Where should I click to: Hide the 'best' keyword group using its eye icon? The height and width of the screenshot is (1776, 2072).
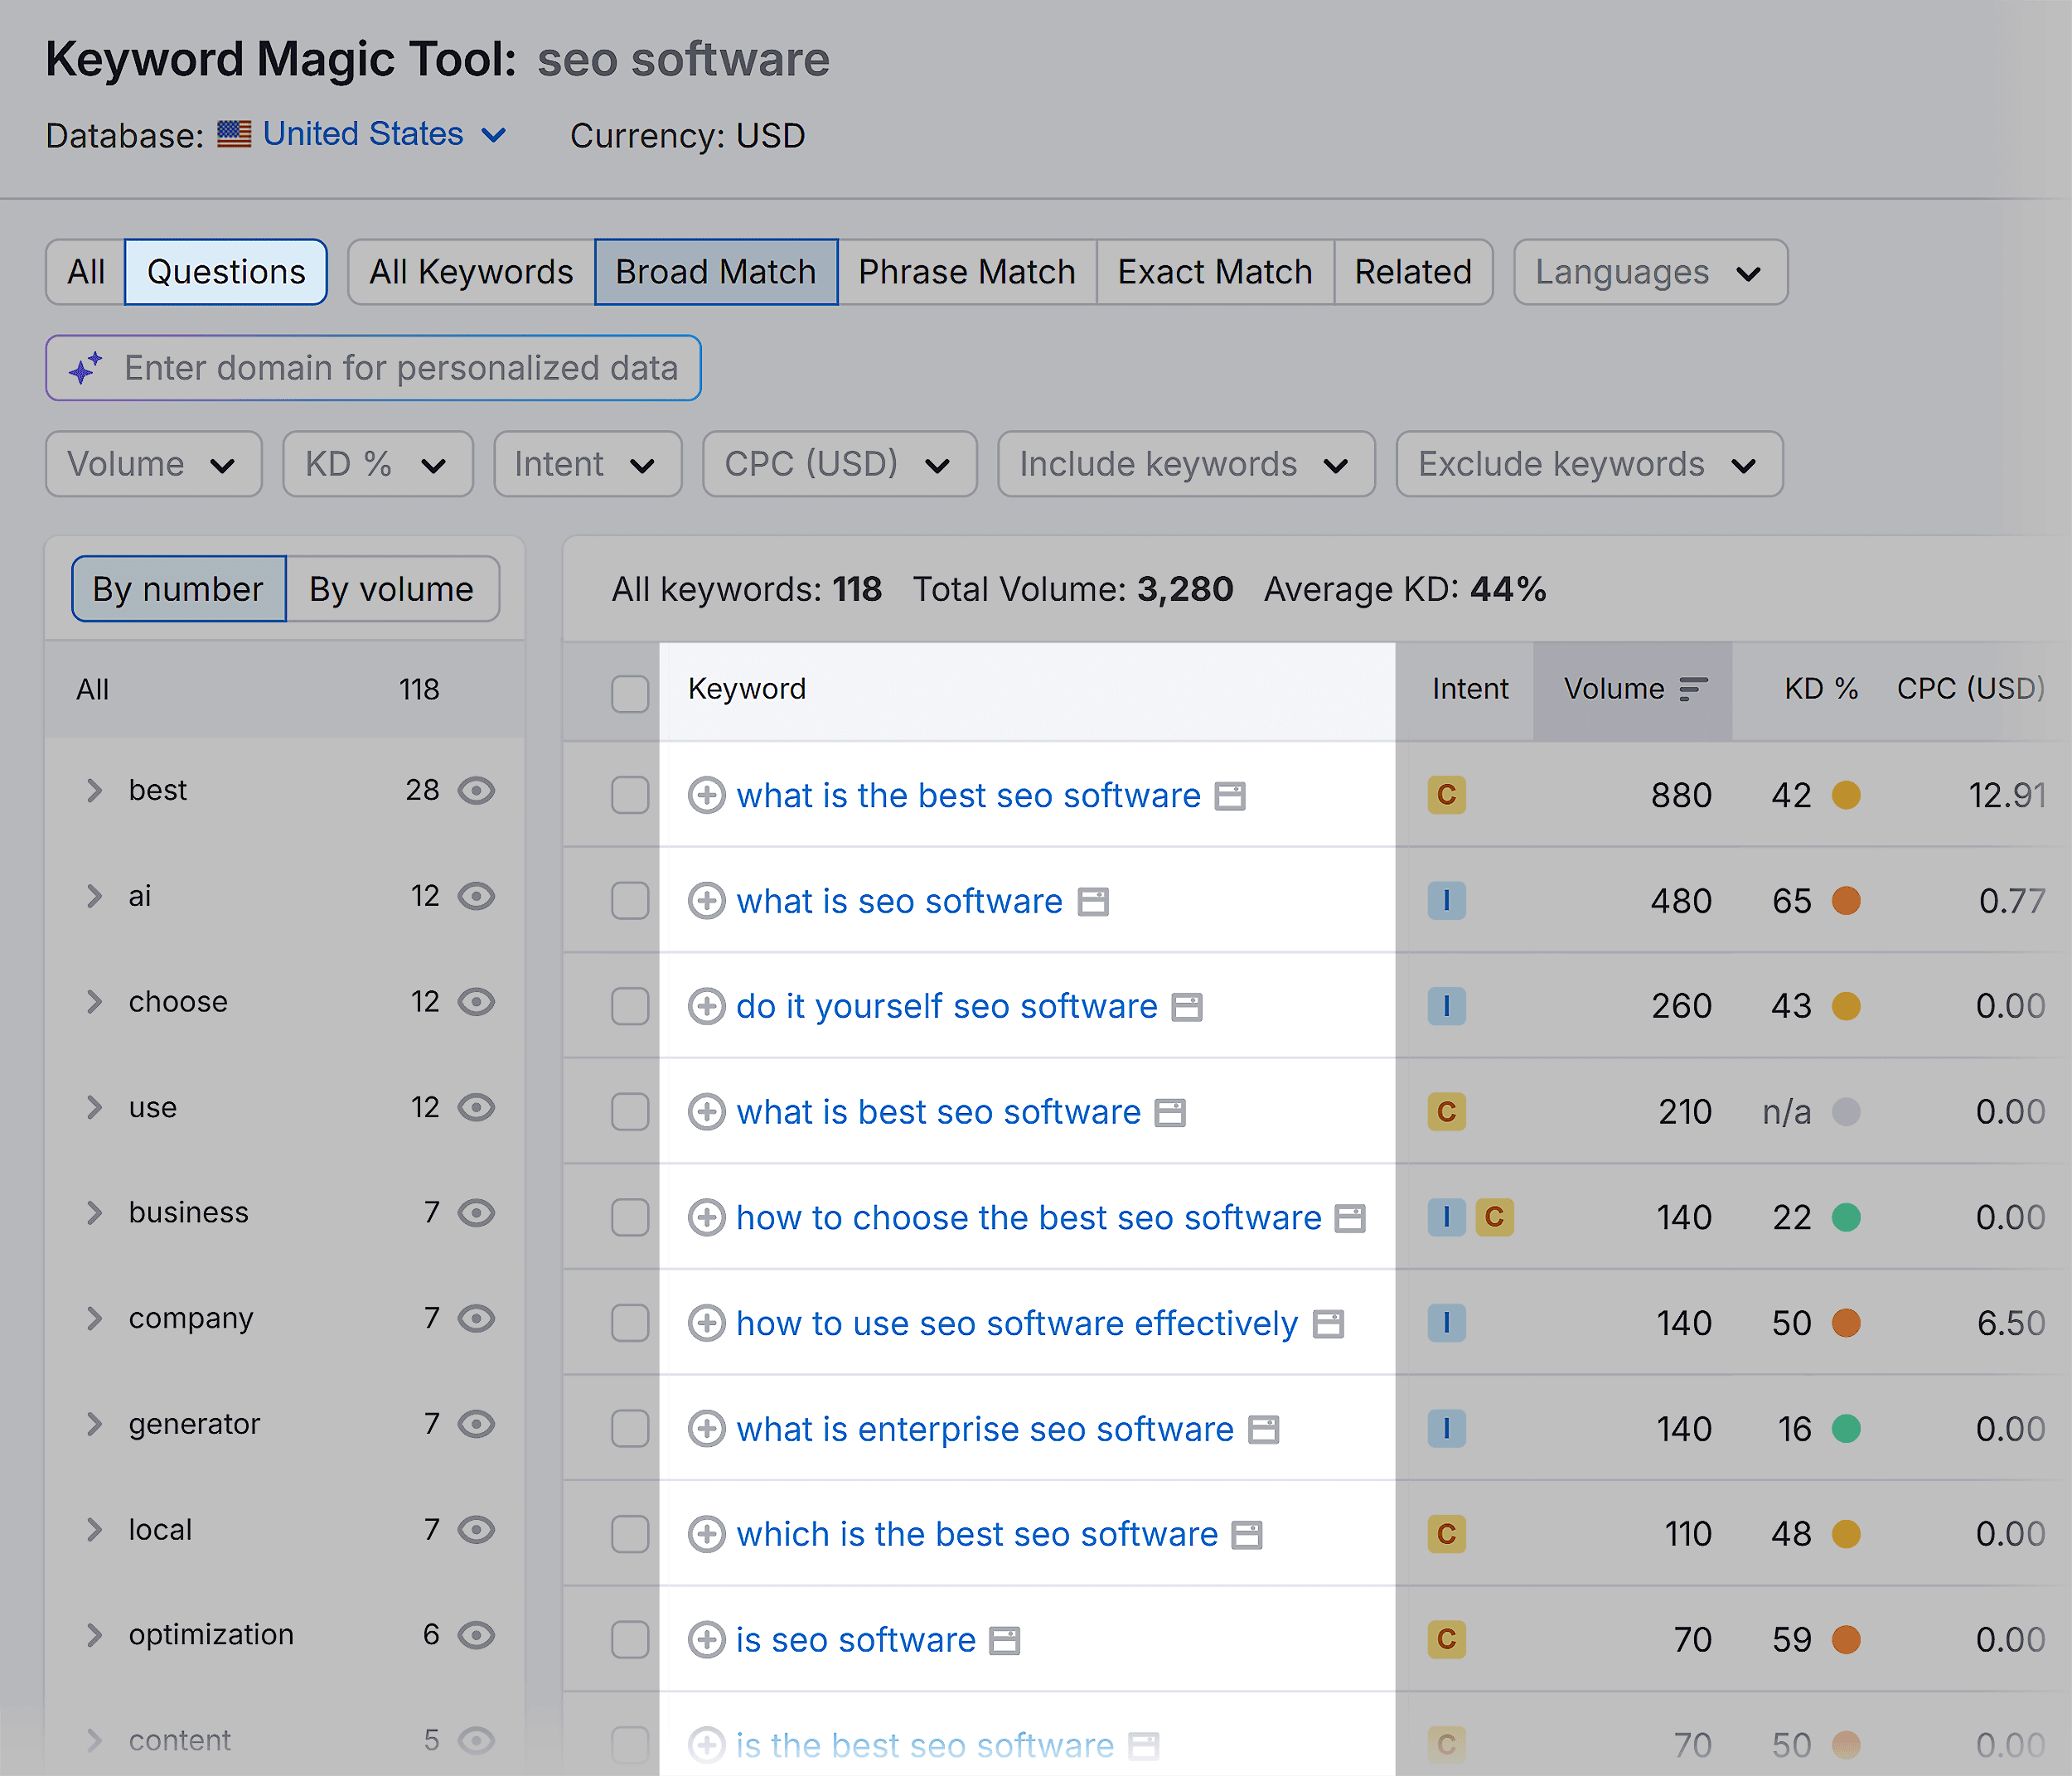tap(477, 790)
